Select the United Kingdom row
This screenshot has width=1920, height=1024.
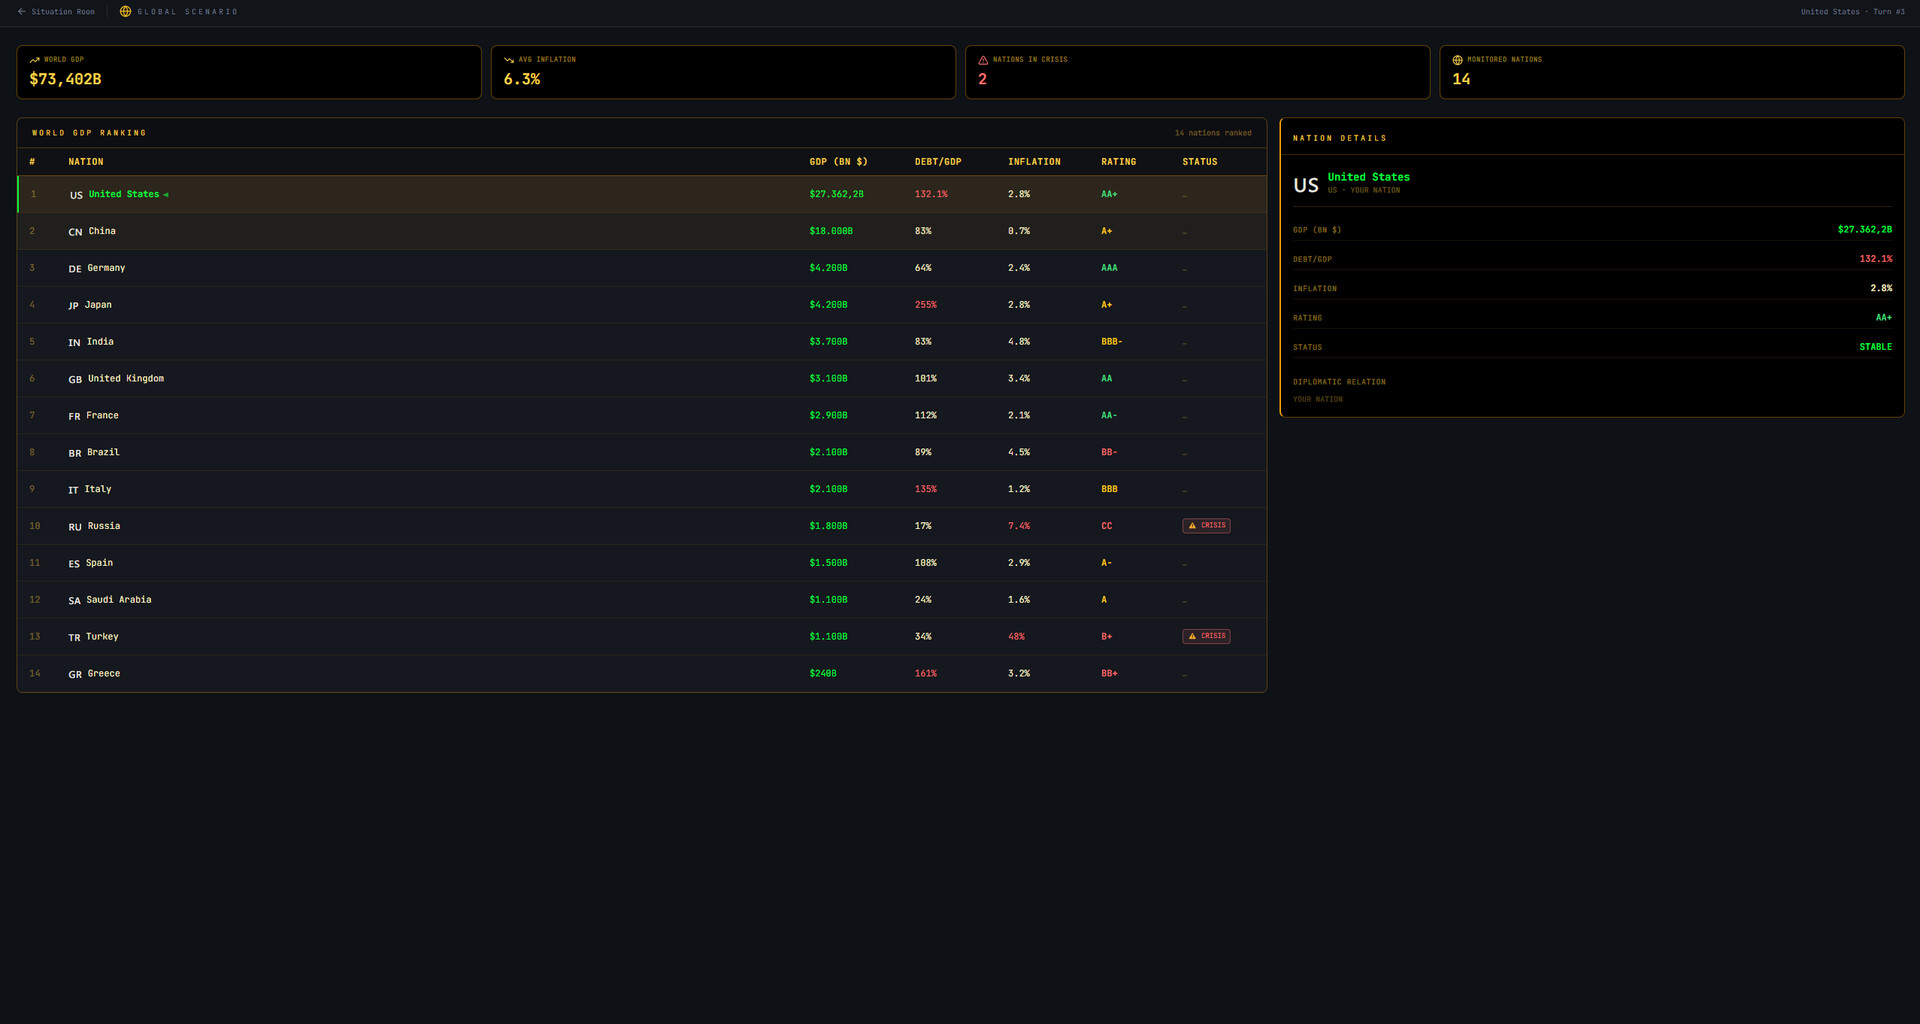click(642, 379)
